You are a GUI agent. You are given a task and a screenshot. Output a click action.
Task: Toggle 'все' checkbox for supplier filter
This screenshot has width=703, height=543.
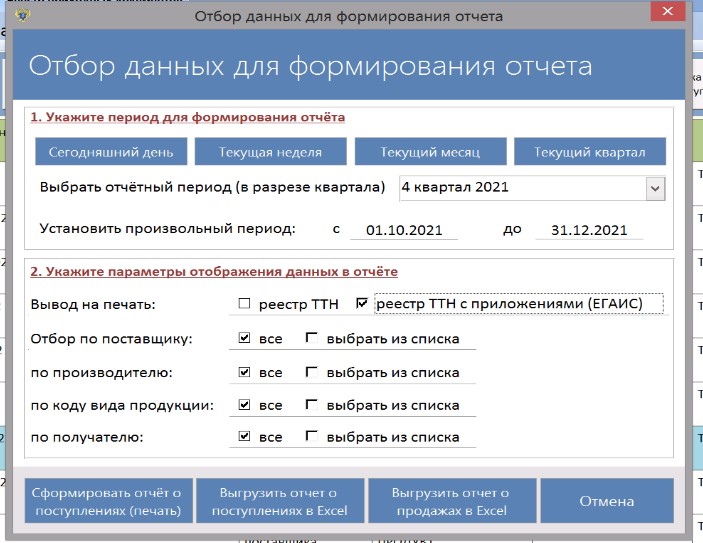pyautogui.click(x=244, y=339)
